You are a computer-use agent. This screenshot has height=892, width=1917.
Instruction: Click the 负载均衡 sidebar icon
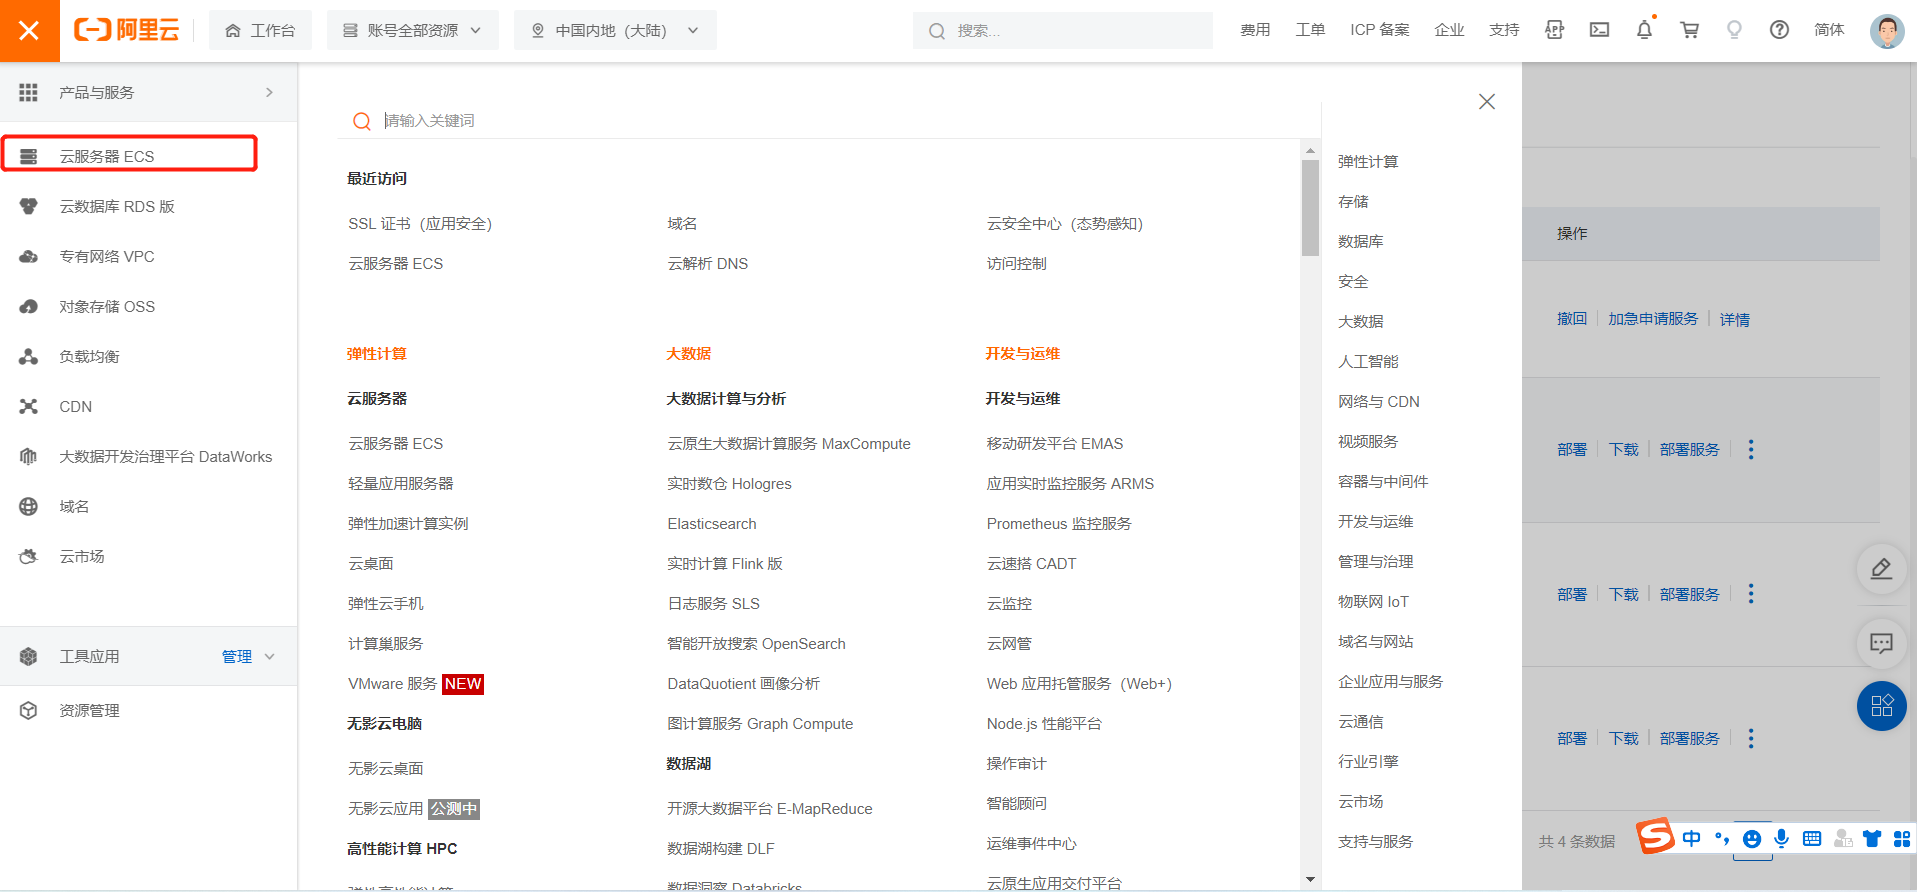29,356
